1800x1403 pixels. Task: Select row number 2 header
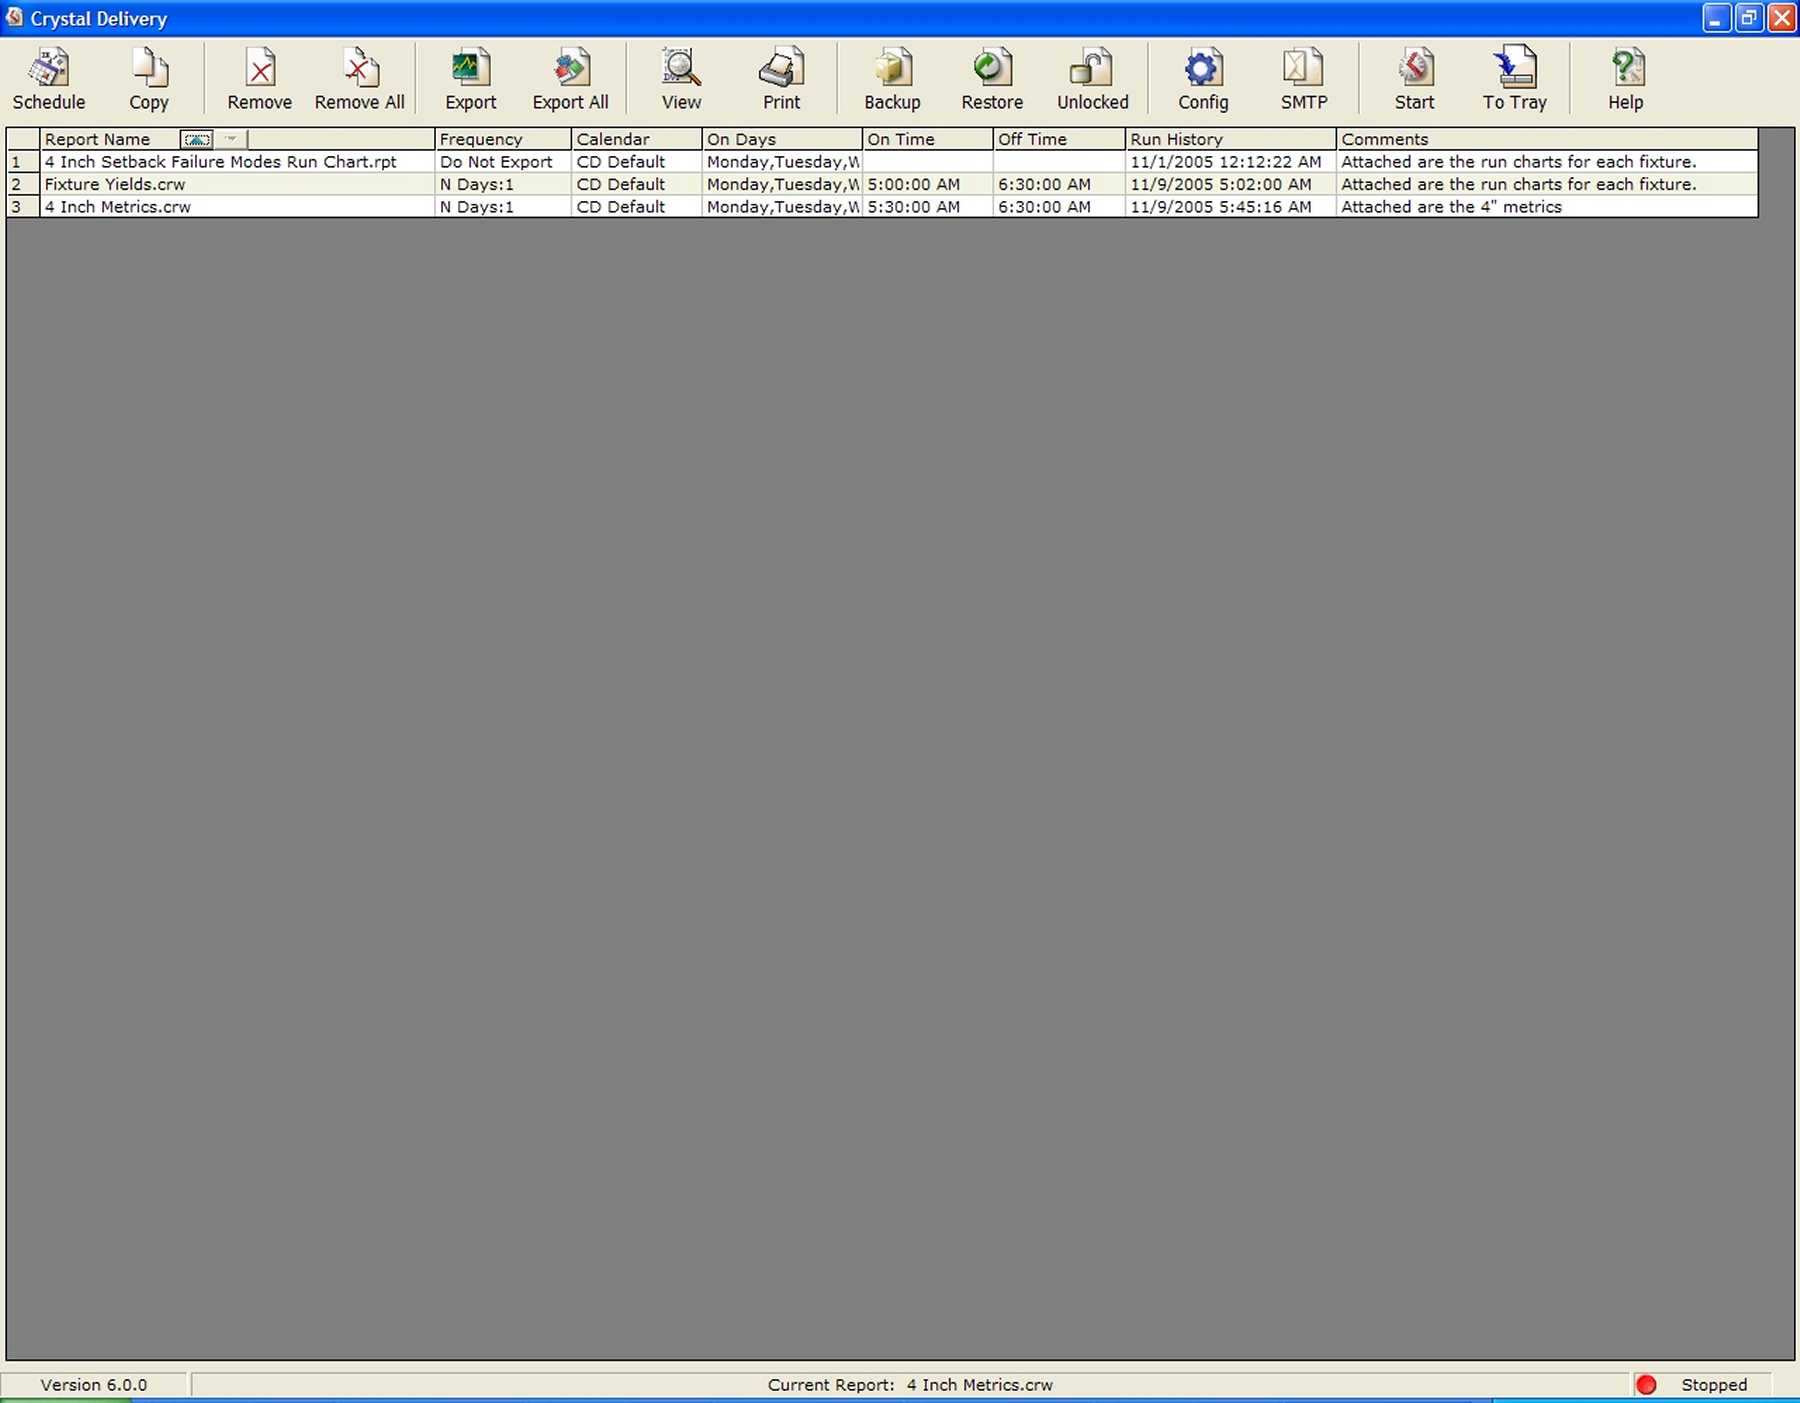pos(23,184)
